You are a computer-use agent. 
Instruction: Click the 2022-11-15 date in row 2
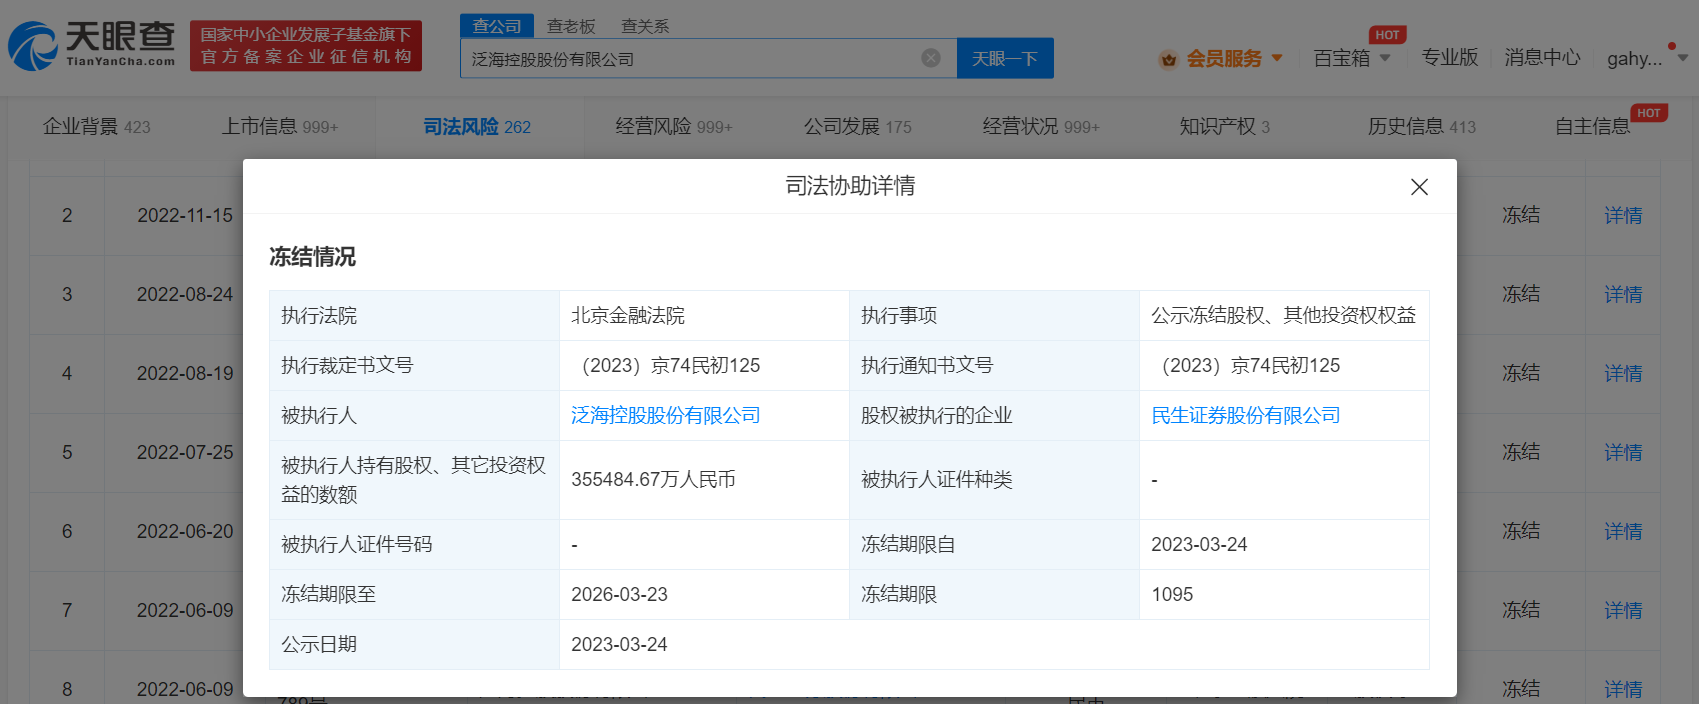[185, 215]
